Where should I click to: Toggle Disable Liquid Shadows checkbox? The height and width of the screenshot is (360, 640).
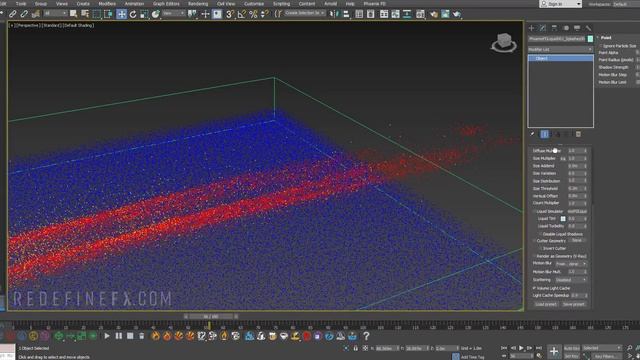tap(540, 234)
